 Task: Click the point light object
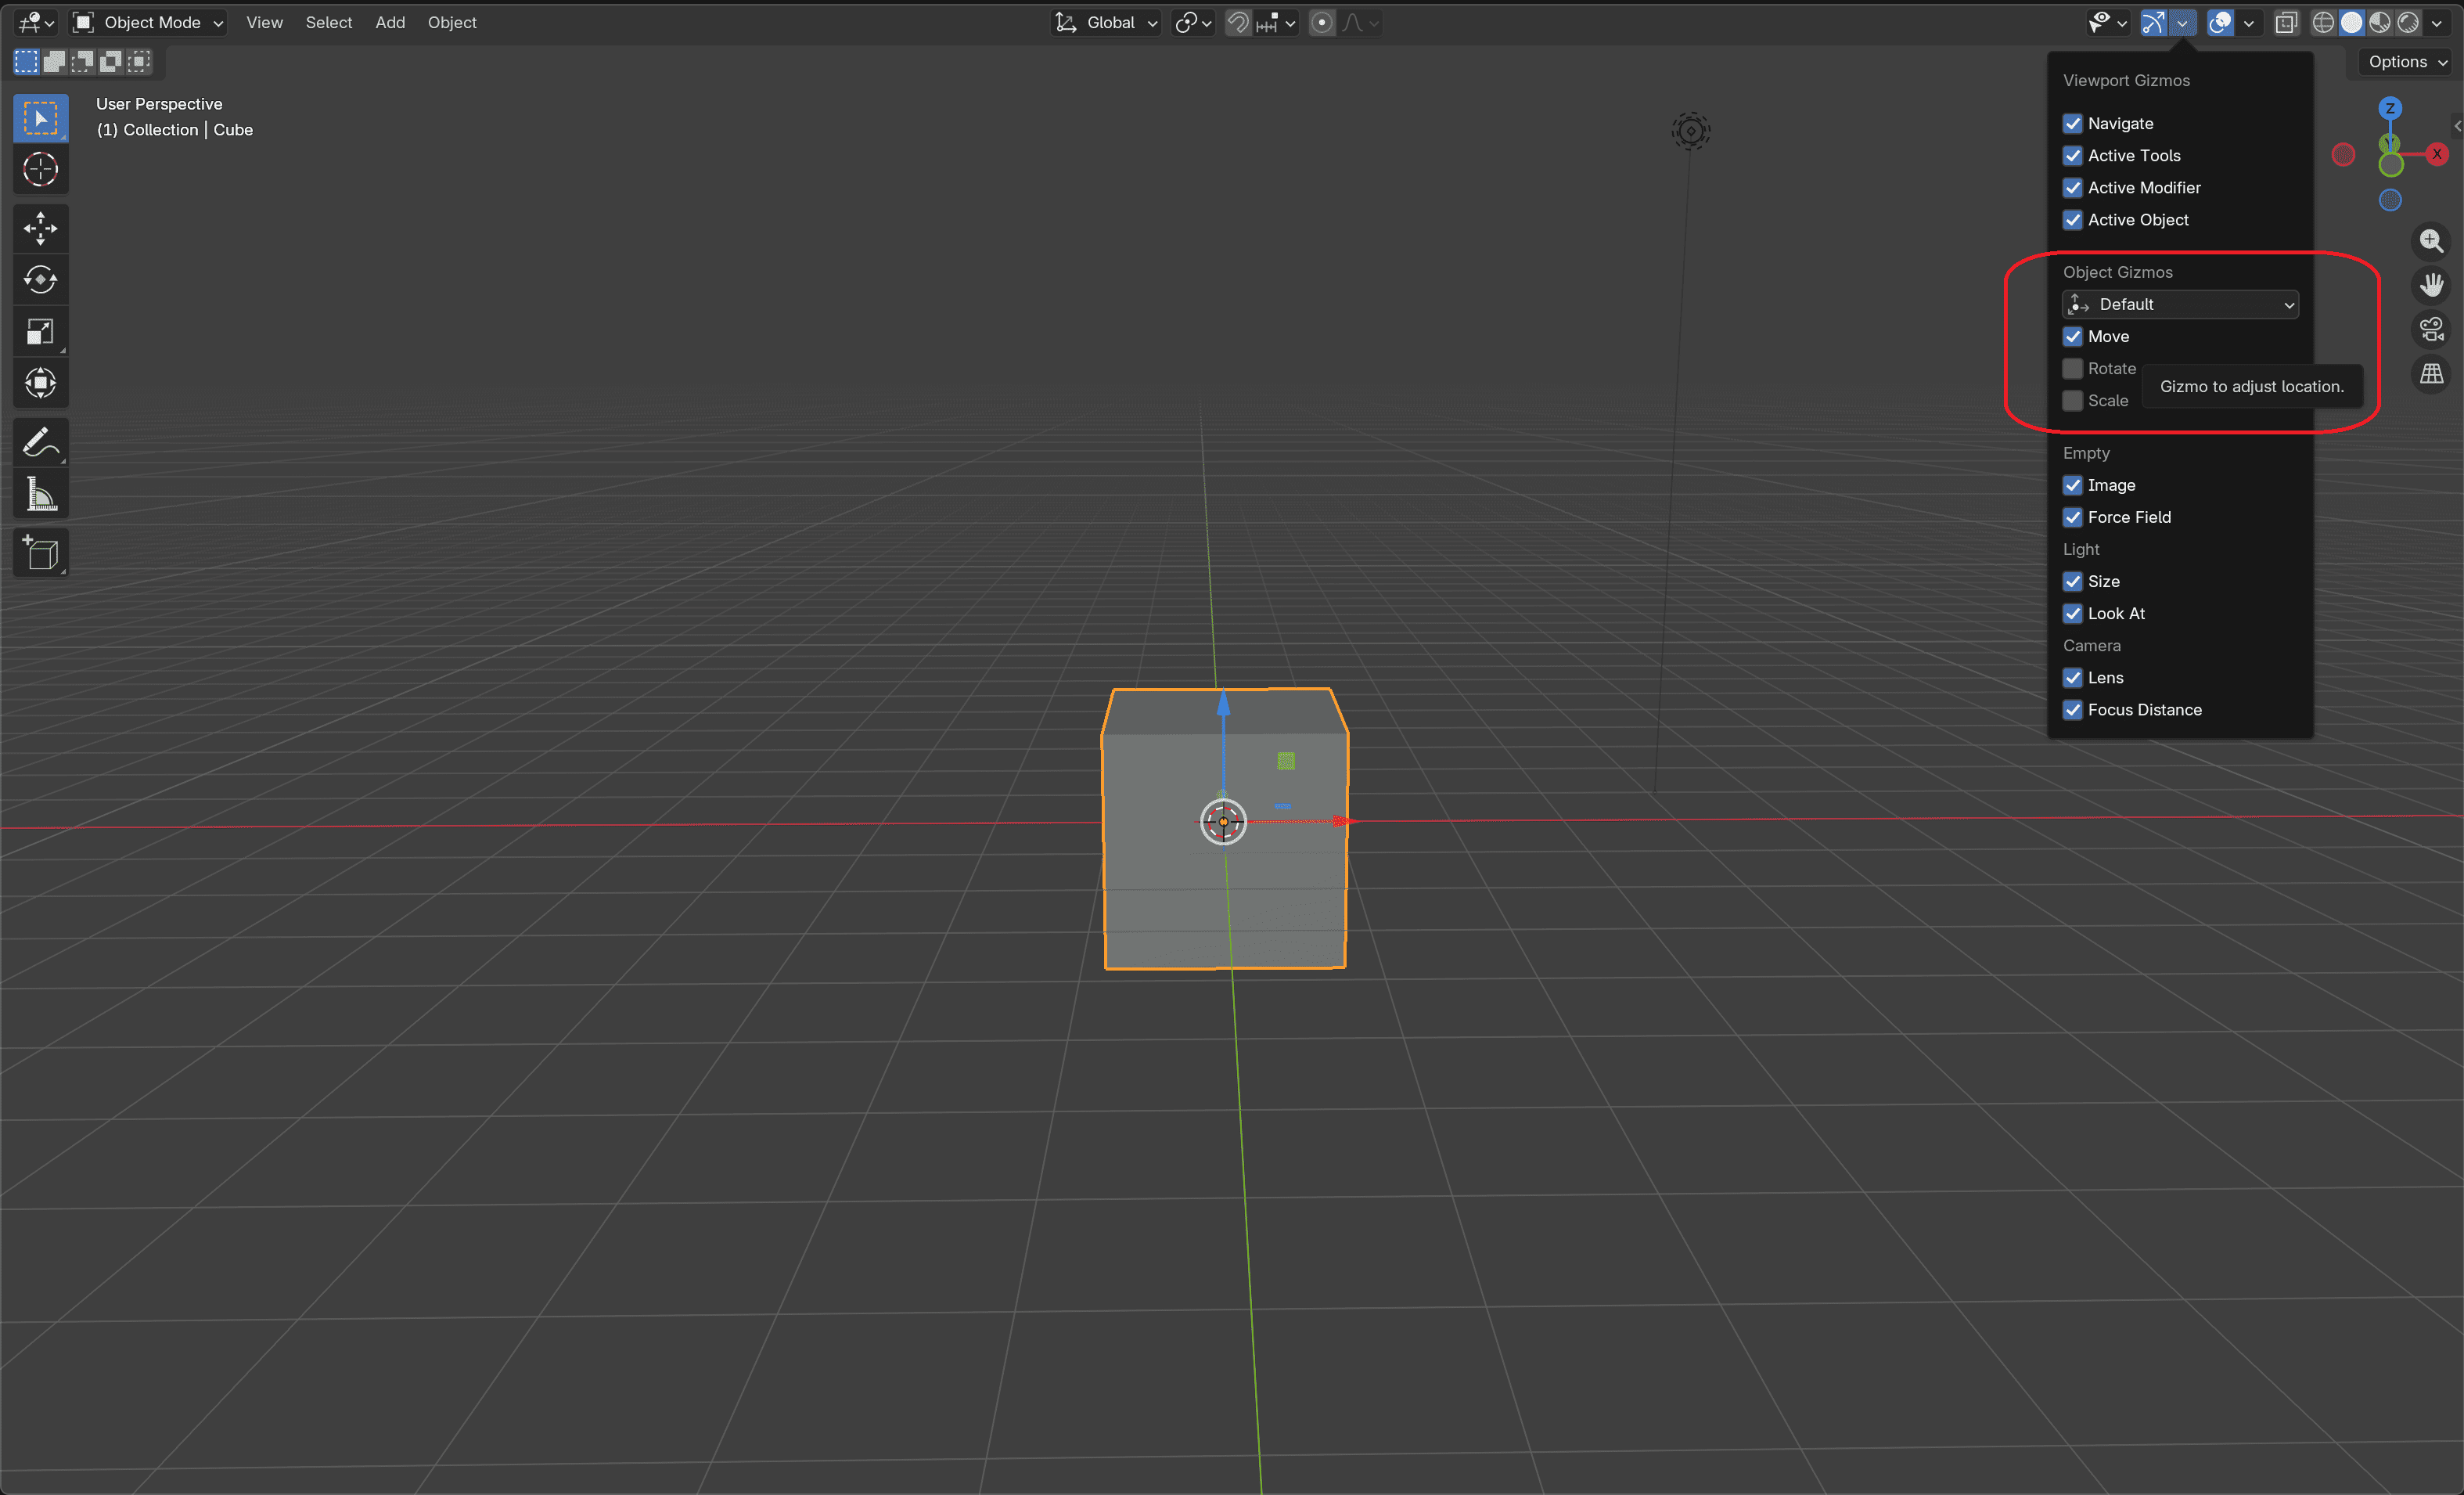[x=1691, y=131]
